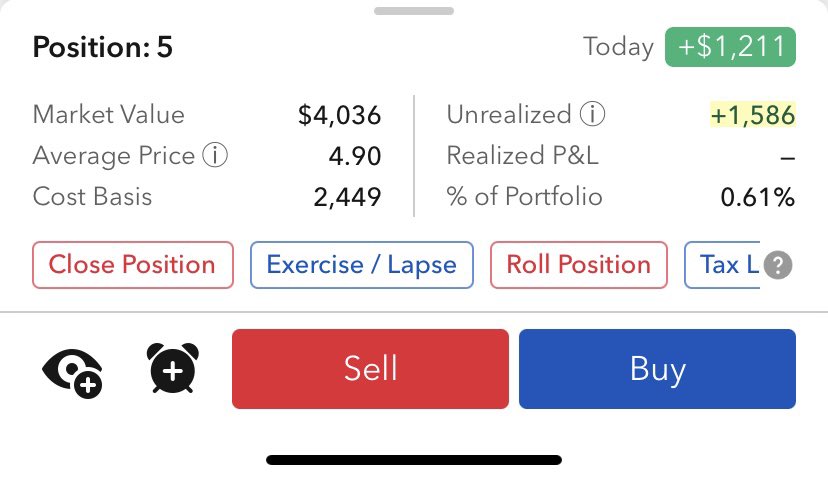Toggle the green Today +$1,211 badge
Screen dimensions: 828x481
(x=730, y=47)
